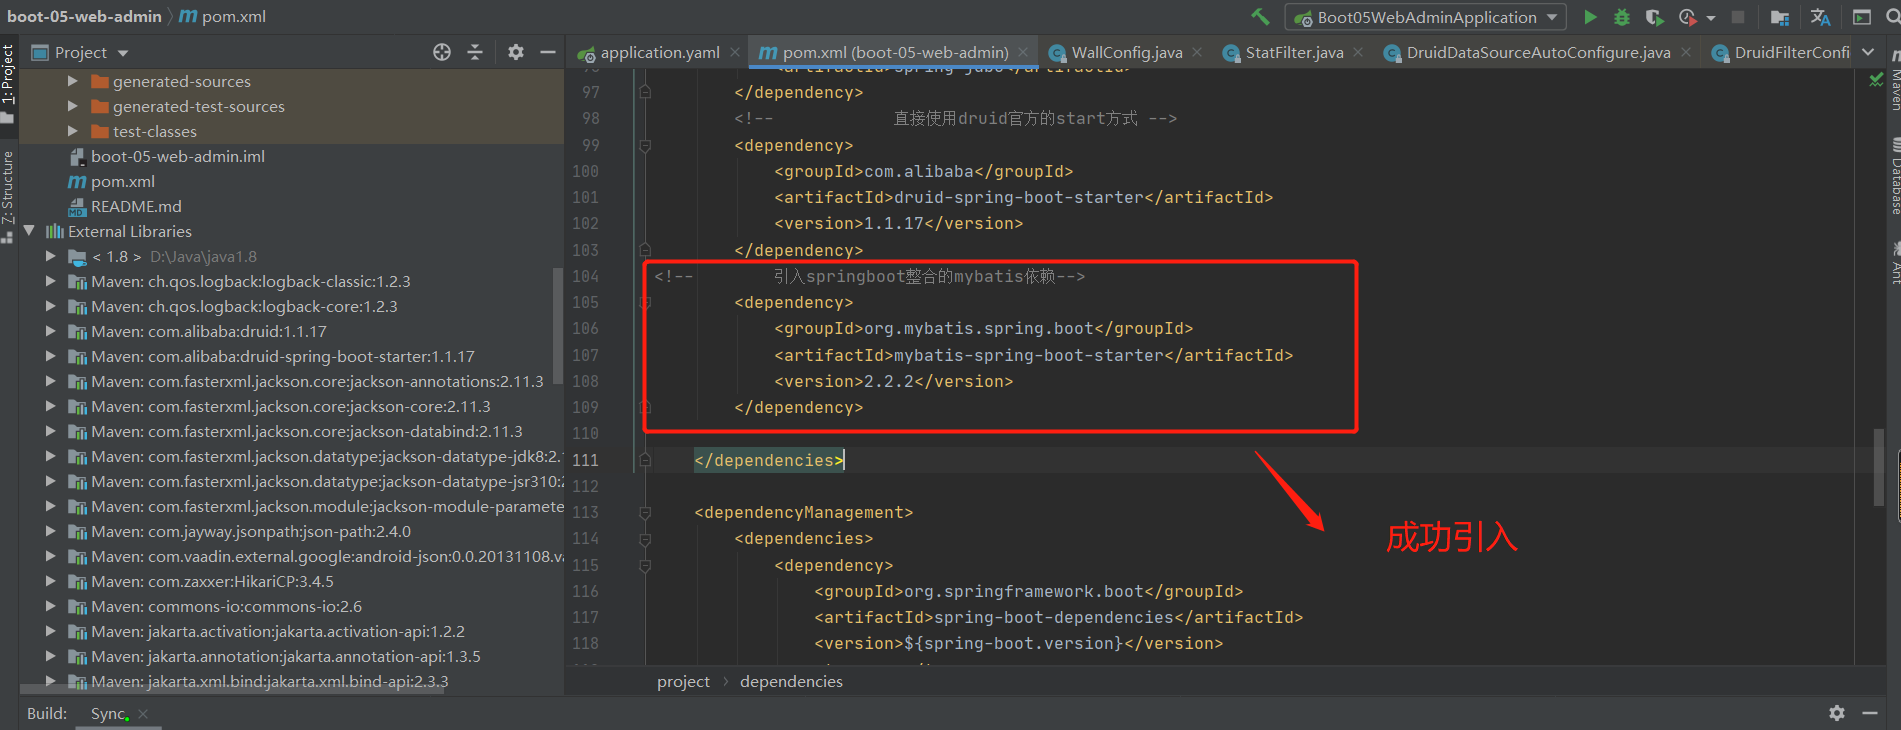Open the Project Structure icon
This screenshot has width=1901, height=730.
coord(1780,17)
